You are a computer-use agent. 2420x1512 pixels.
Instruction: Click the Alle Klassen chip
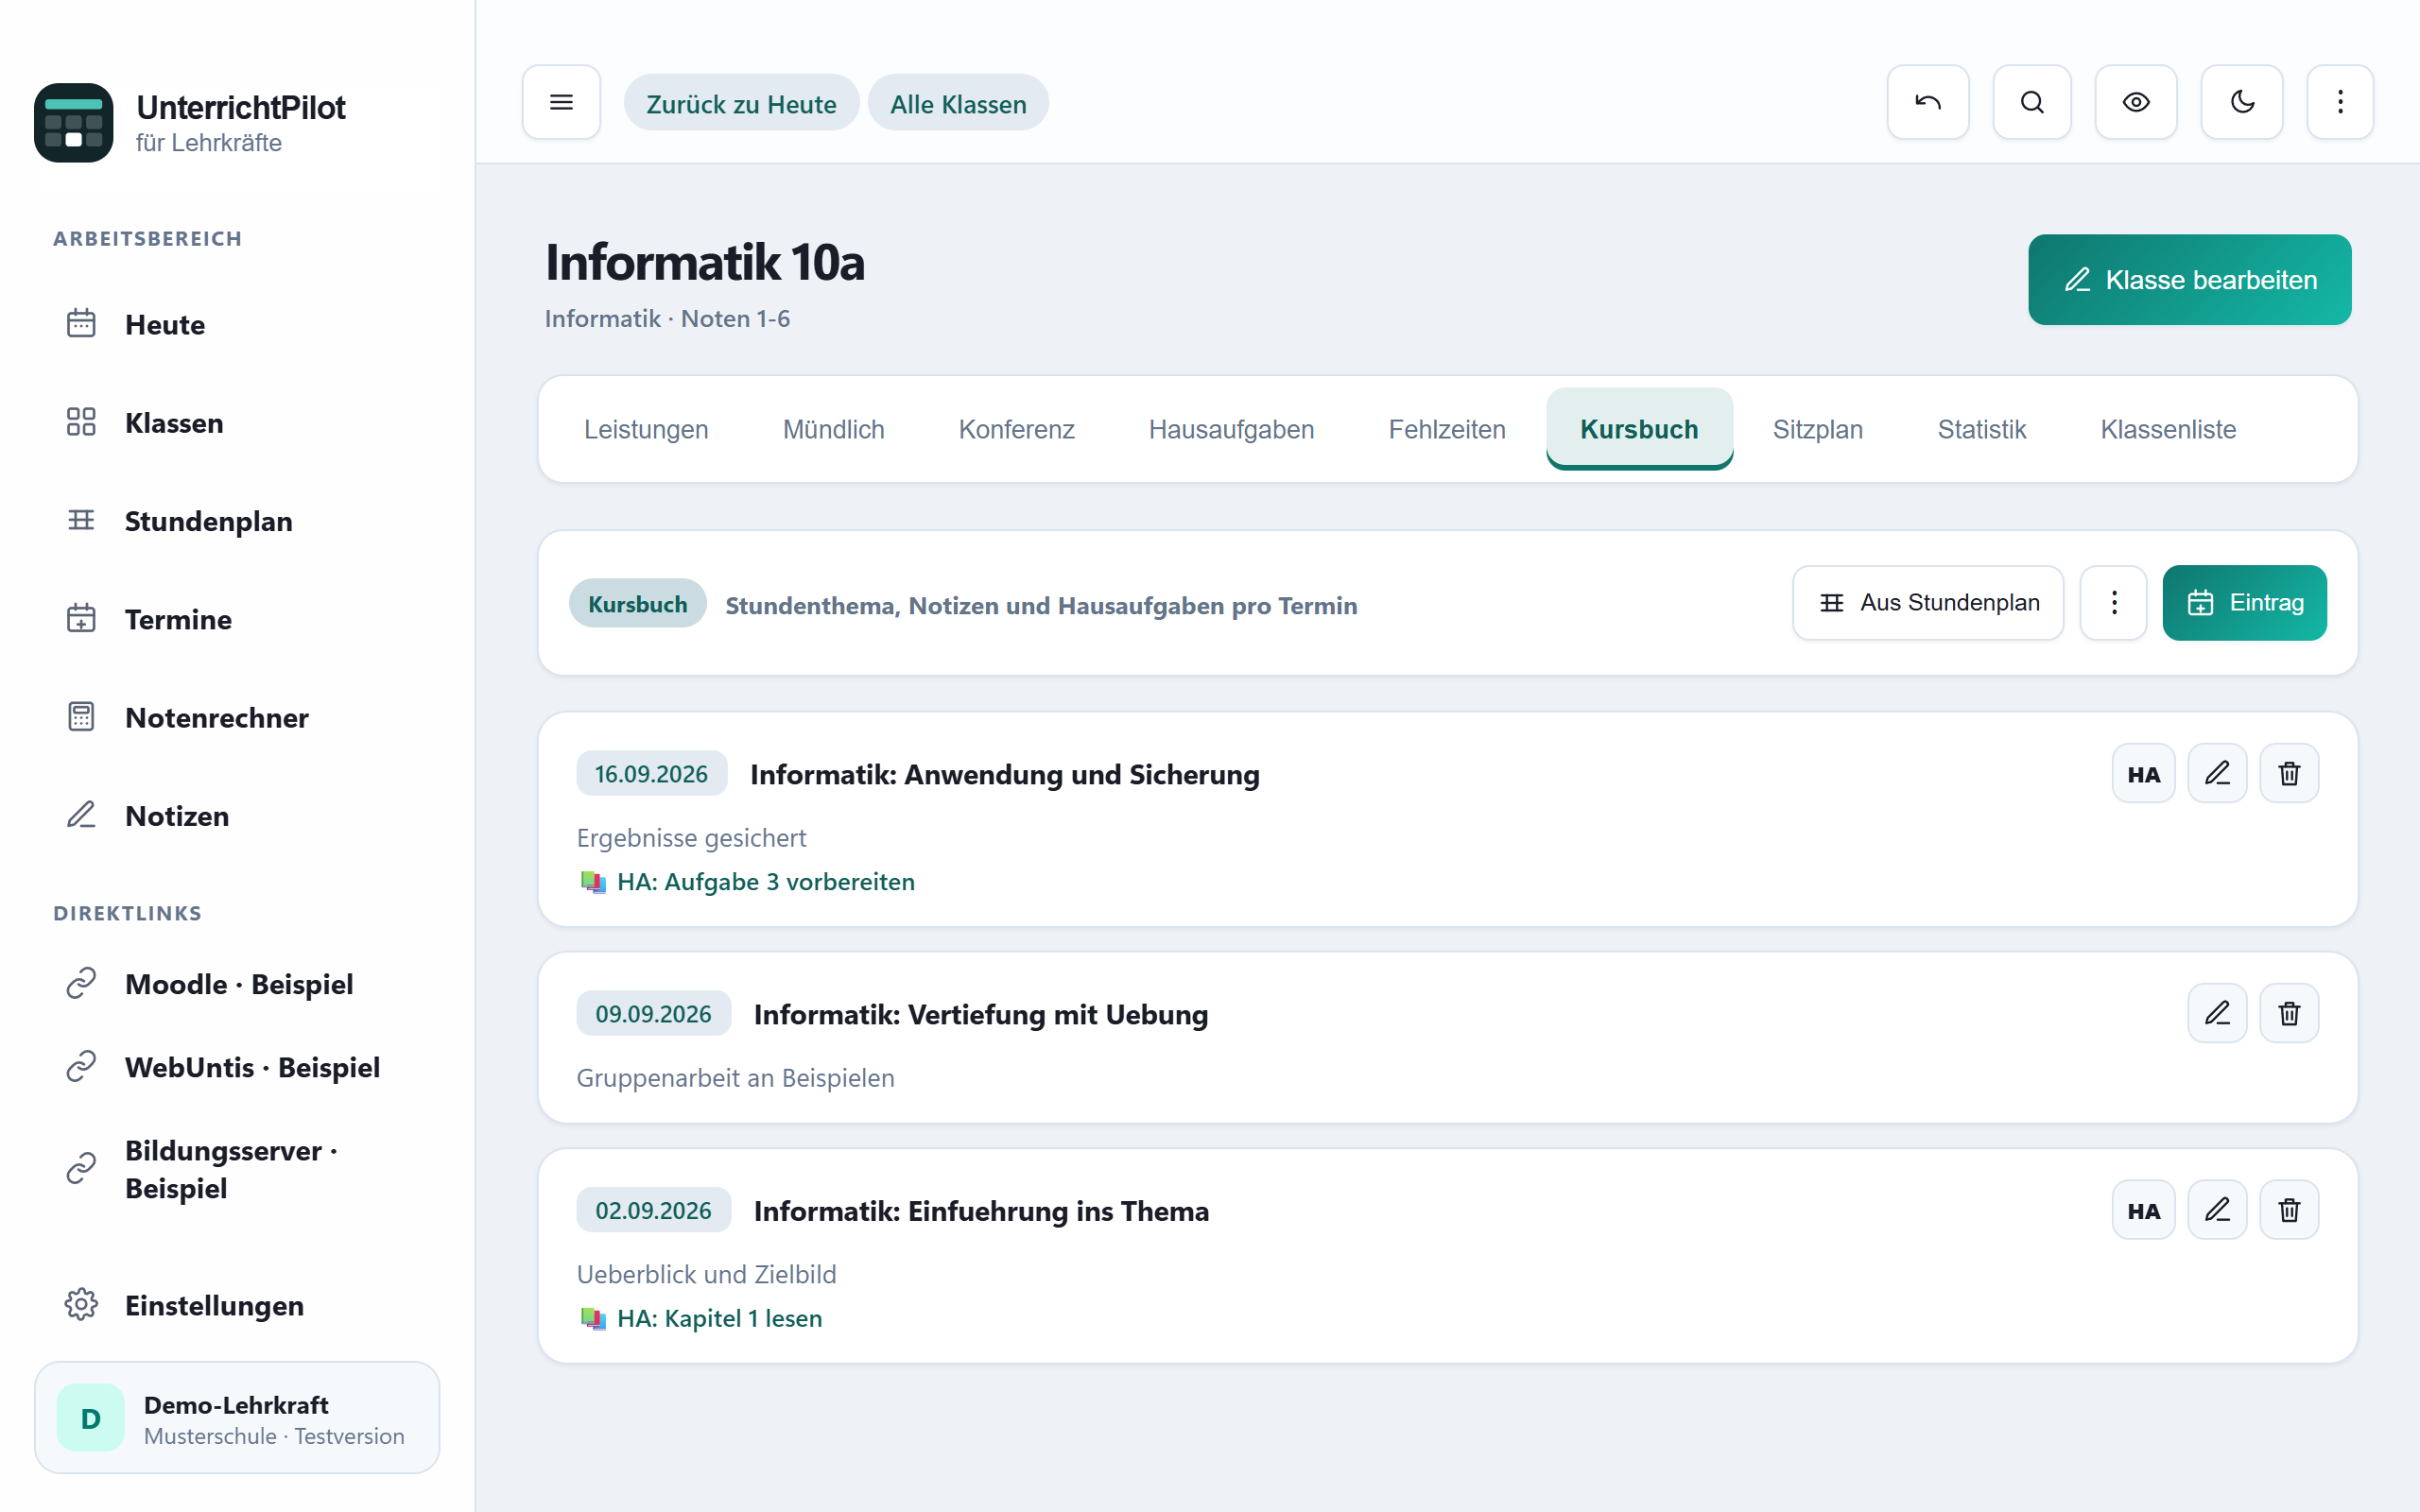point(958,103)
